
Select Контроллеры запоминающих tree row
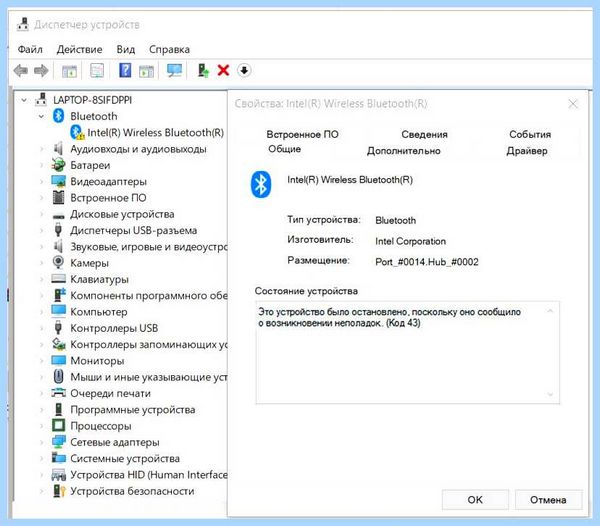pyautogui.click(x=148, y=344)
